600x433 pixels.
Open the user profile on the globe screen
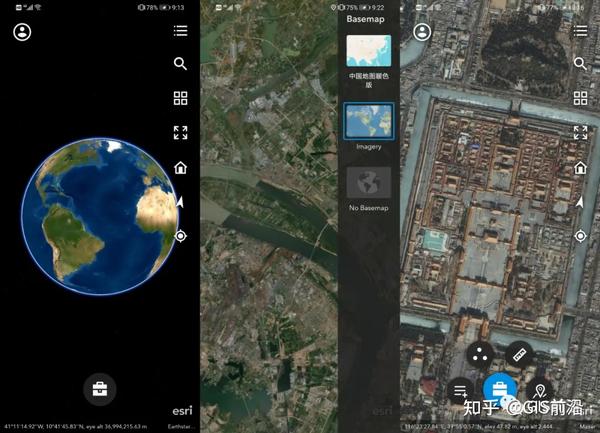[x=22, y=32]
